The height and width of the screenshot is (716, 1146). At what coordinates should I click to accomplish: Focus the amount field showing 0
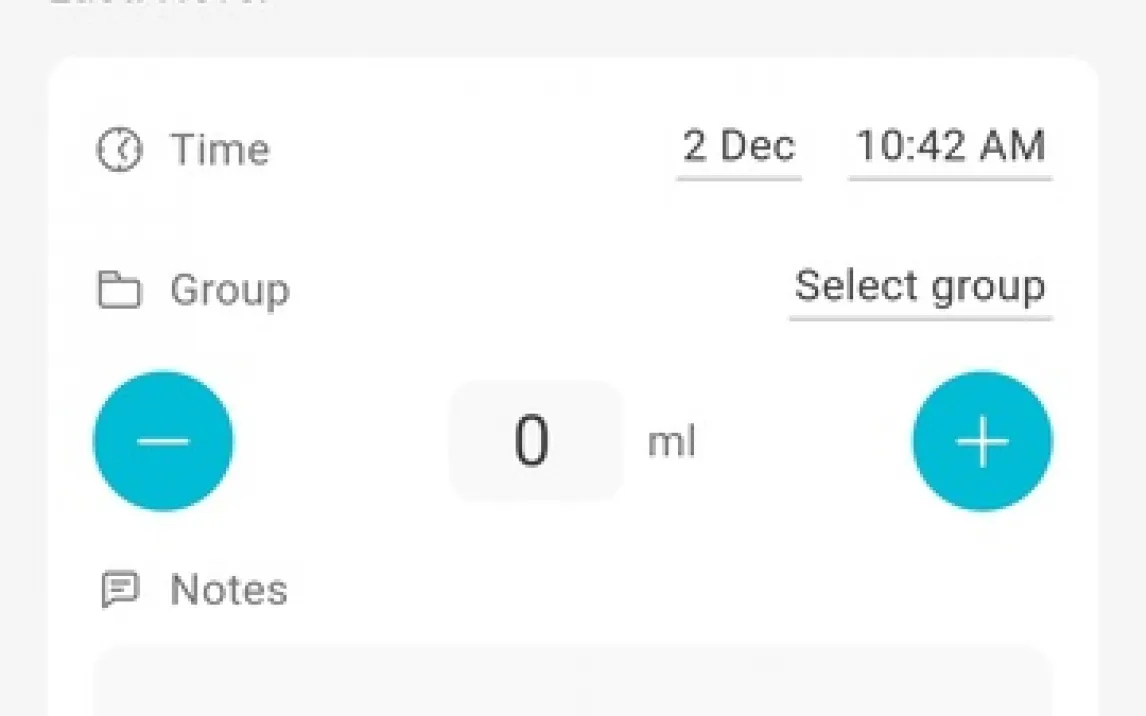(535, 441)
